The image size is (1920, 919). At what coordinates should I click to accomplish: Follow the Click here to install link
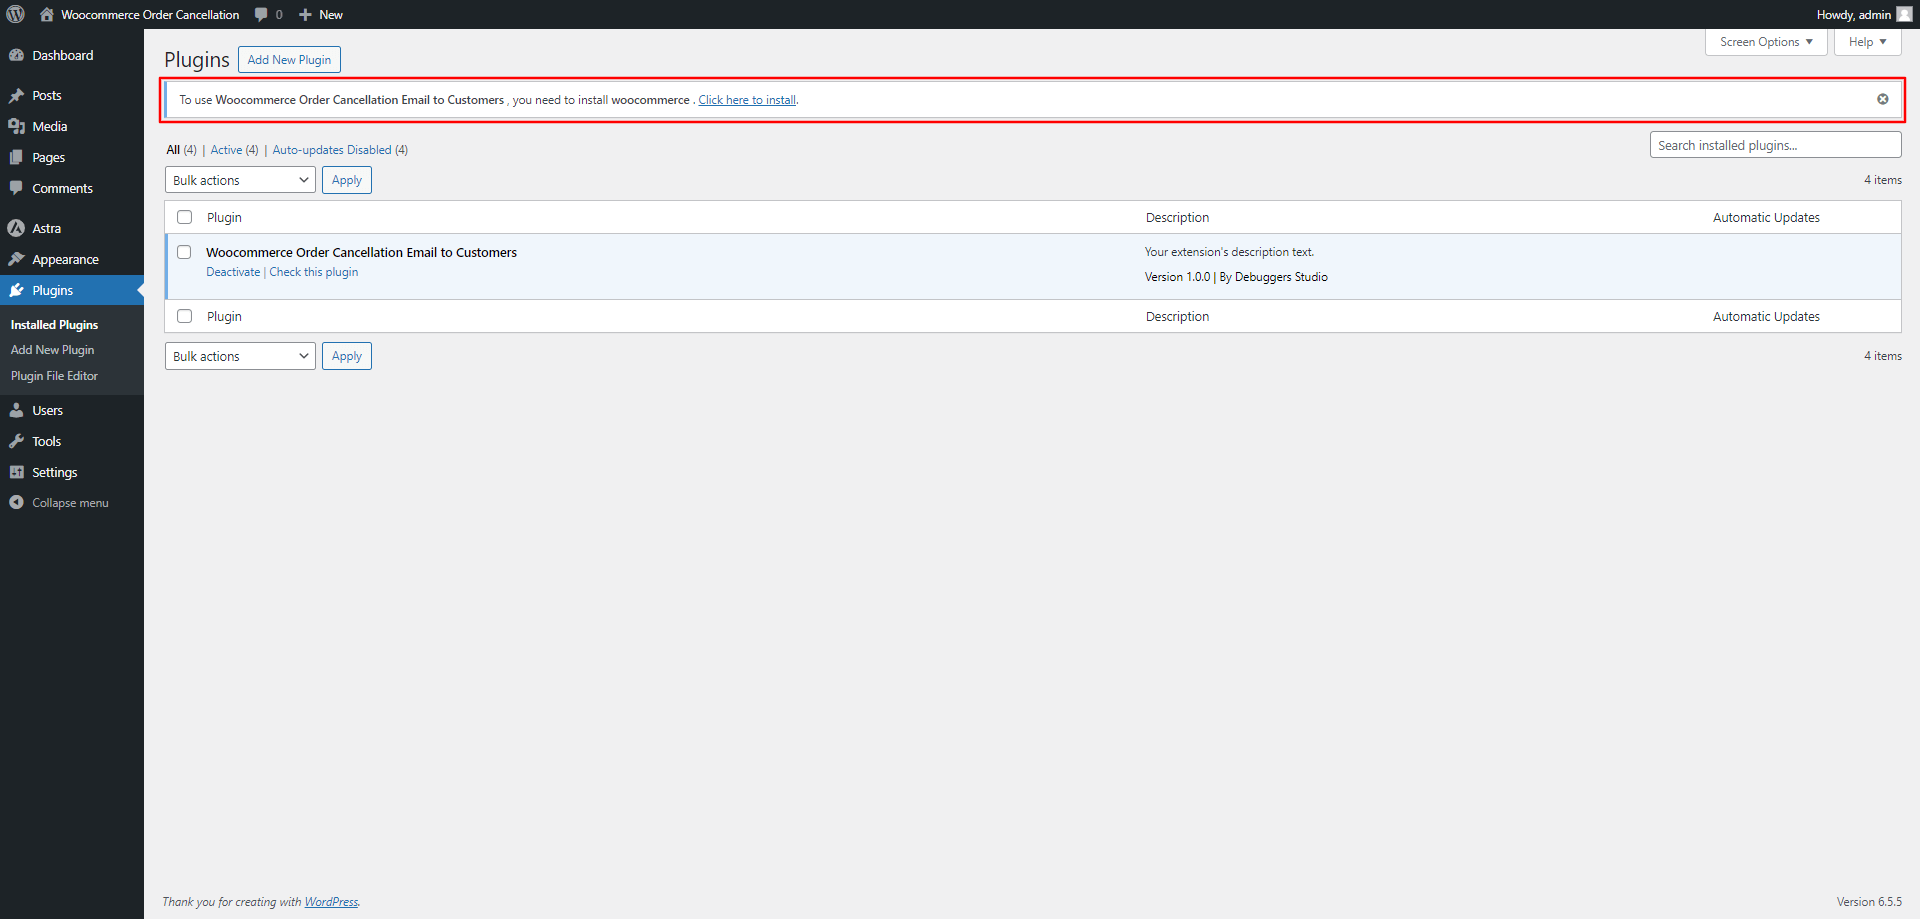coord(747,100)
